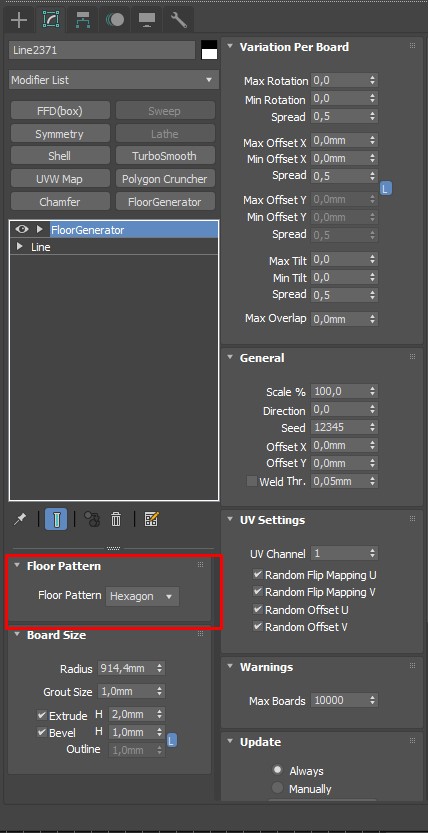Open Configure Modifier Sets icon
The height and width of the screenshot is (833, 428).
pyautogui.click(x=152, y=519)
